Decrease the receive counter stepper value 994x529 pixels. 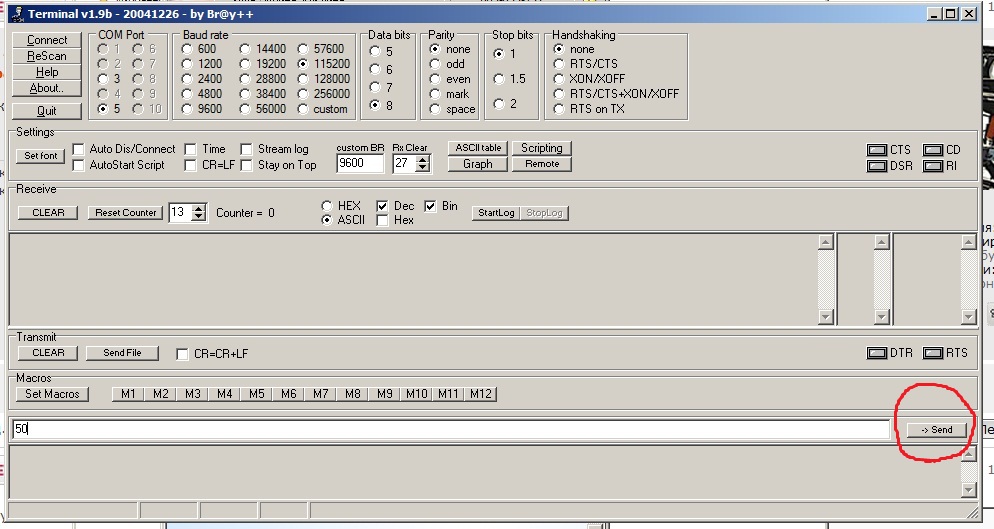tap(199, 217)
